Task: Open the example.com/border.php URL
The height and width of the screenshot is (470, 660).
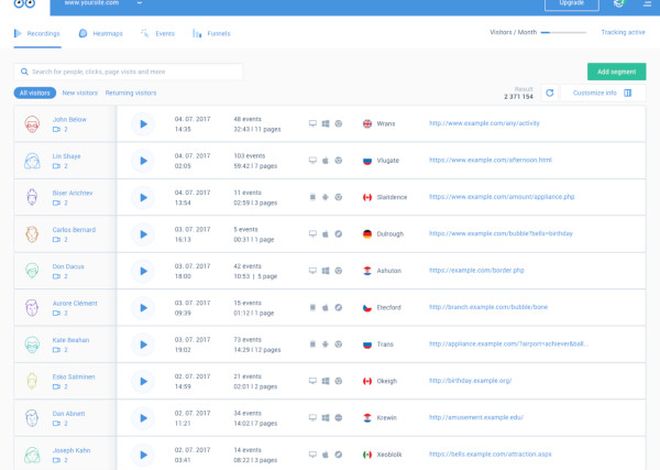Action: (x=476, y=270)
